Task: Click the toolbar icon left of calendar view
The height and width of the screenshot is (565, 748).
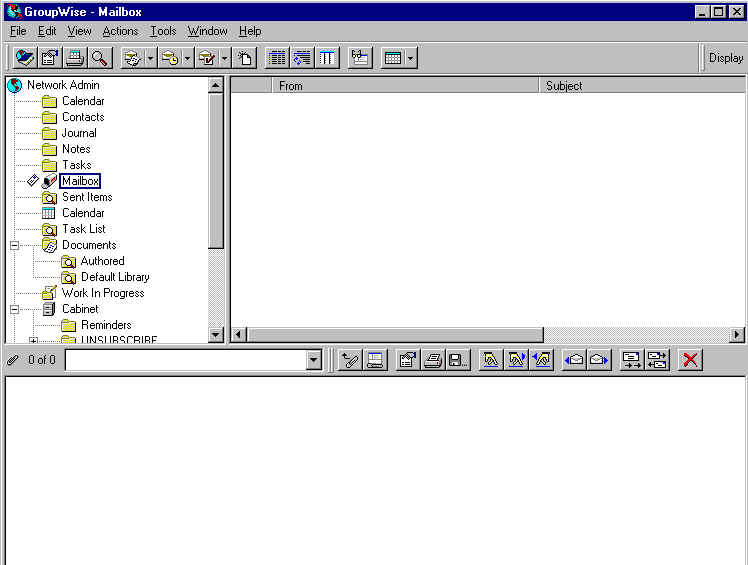Action: [360, 58]
